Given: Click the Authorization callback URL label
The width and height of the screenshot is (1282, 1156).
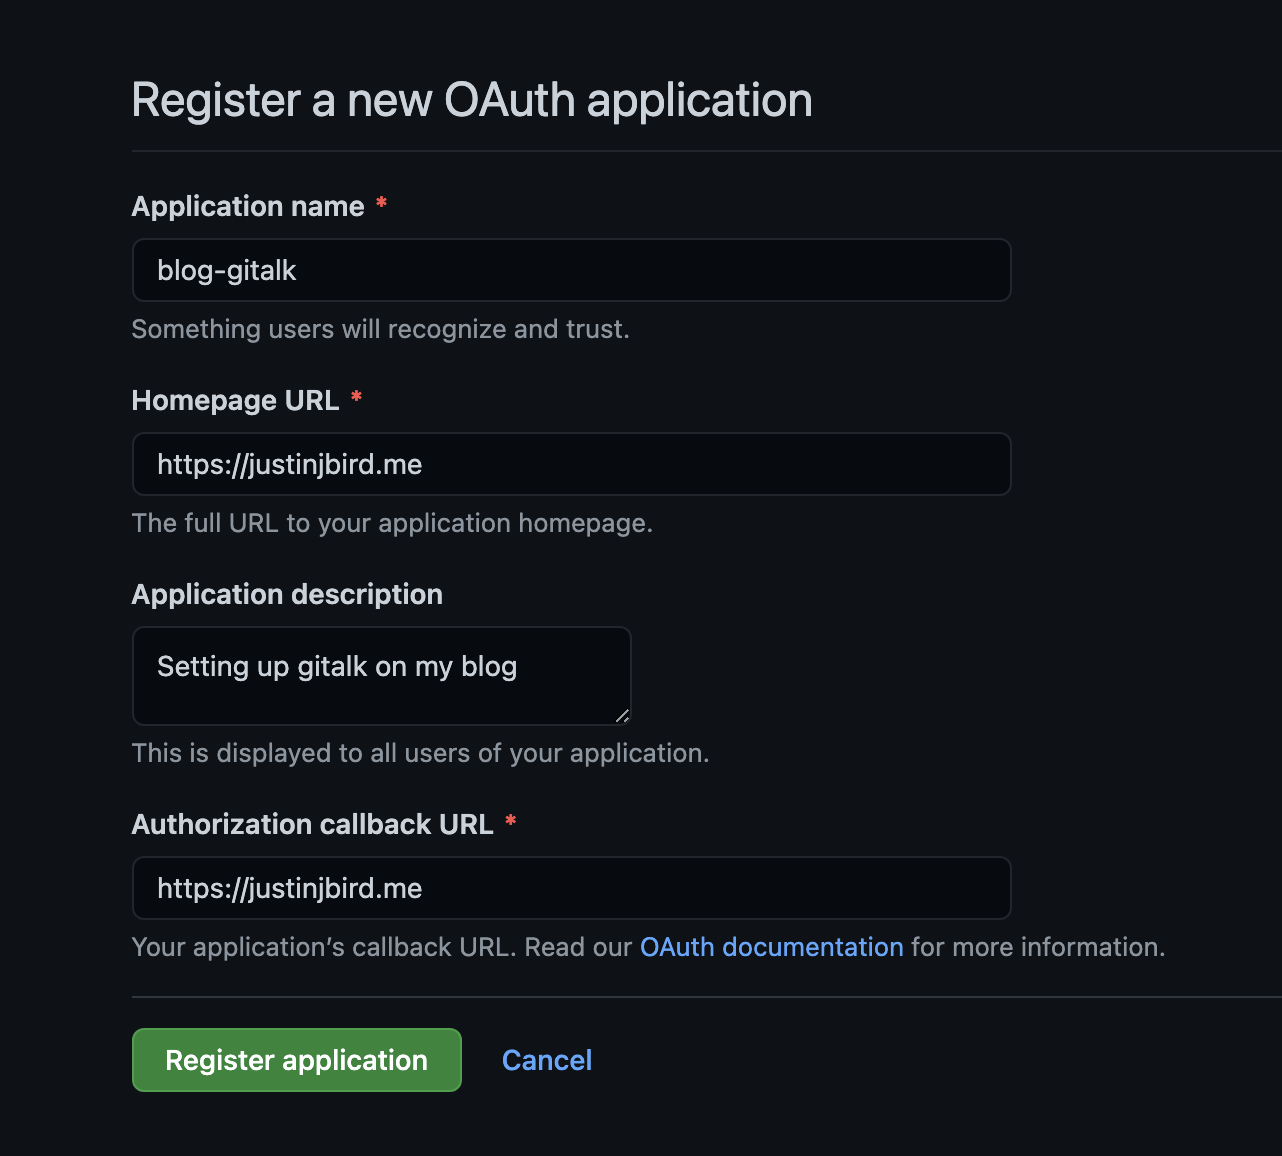Looking at the screenshot, I should pos(312,824).
